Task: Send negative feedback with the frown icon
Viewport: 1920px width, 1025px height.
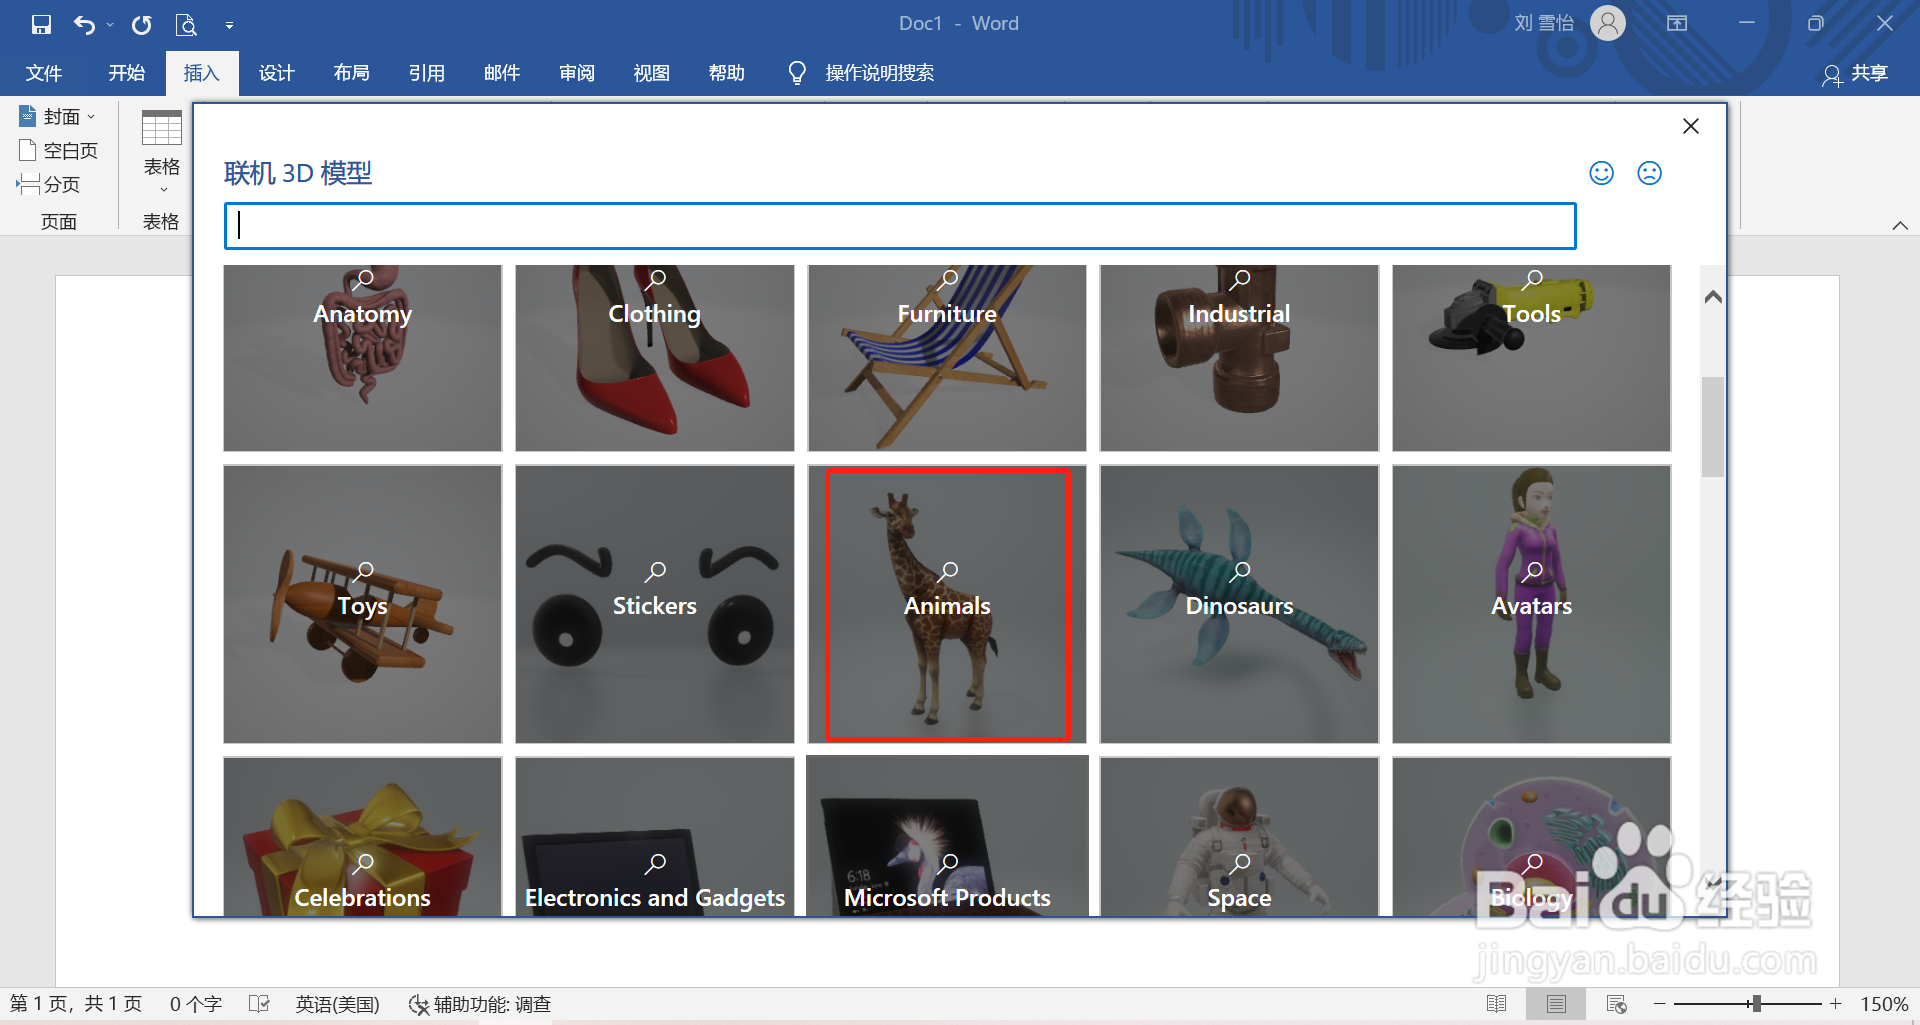Action: (x=1649, y=172)
